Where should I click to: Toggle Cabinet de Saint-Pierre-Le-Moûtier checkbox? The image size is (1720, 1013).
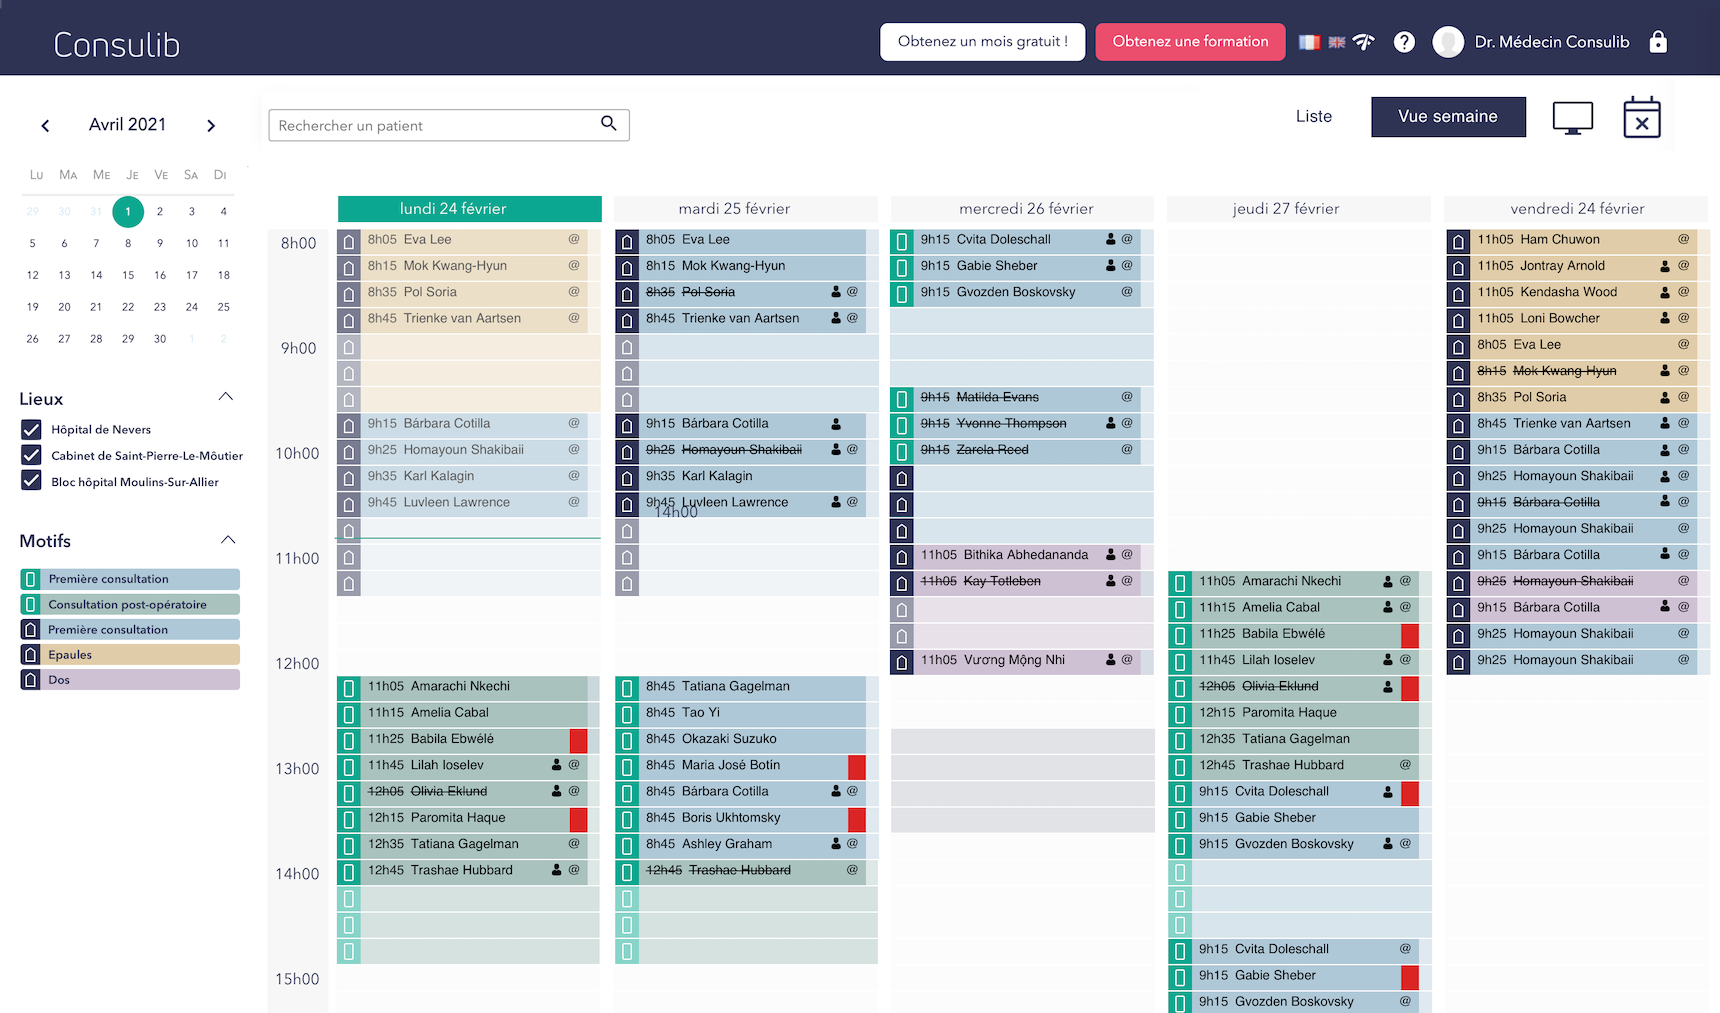point(31,455)
